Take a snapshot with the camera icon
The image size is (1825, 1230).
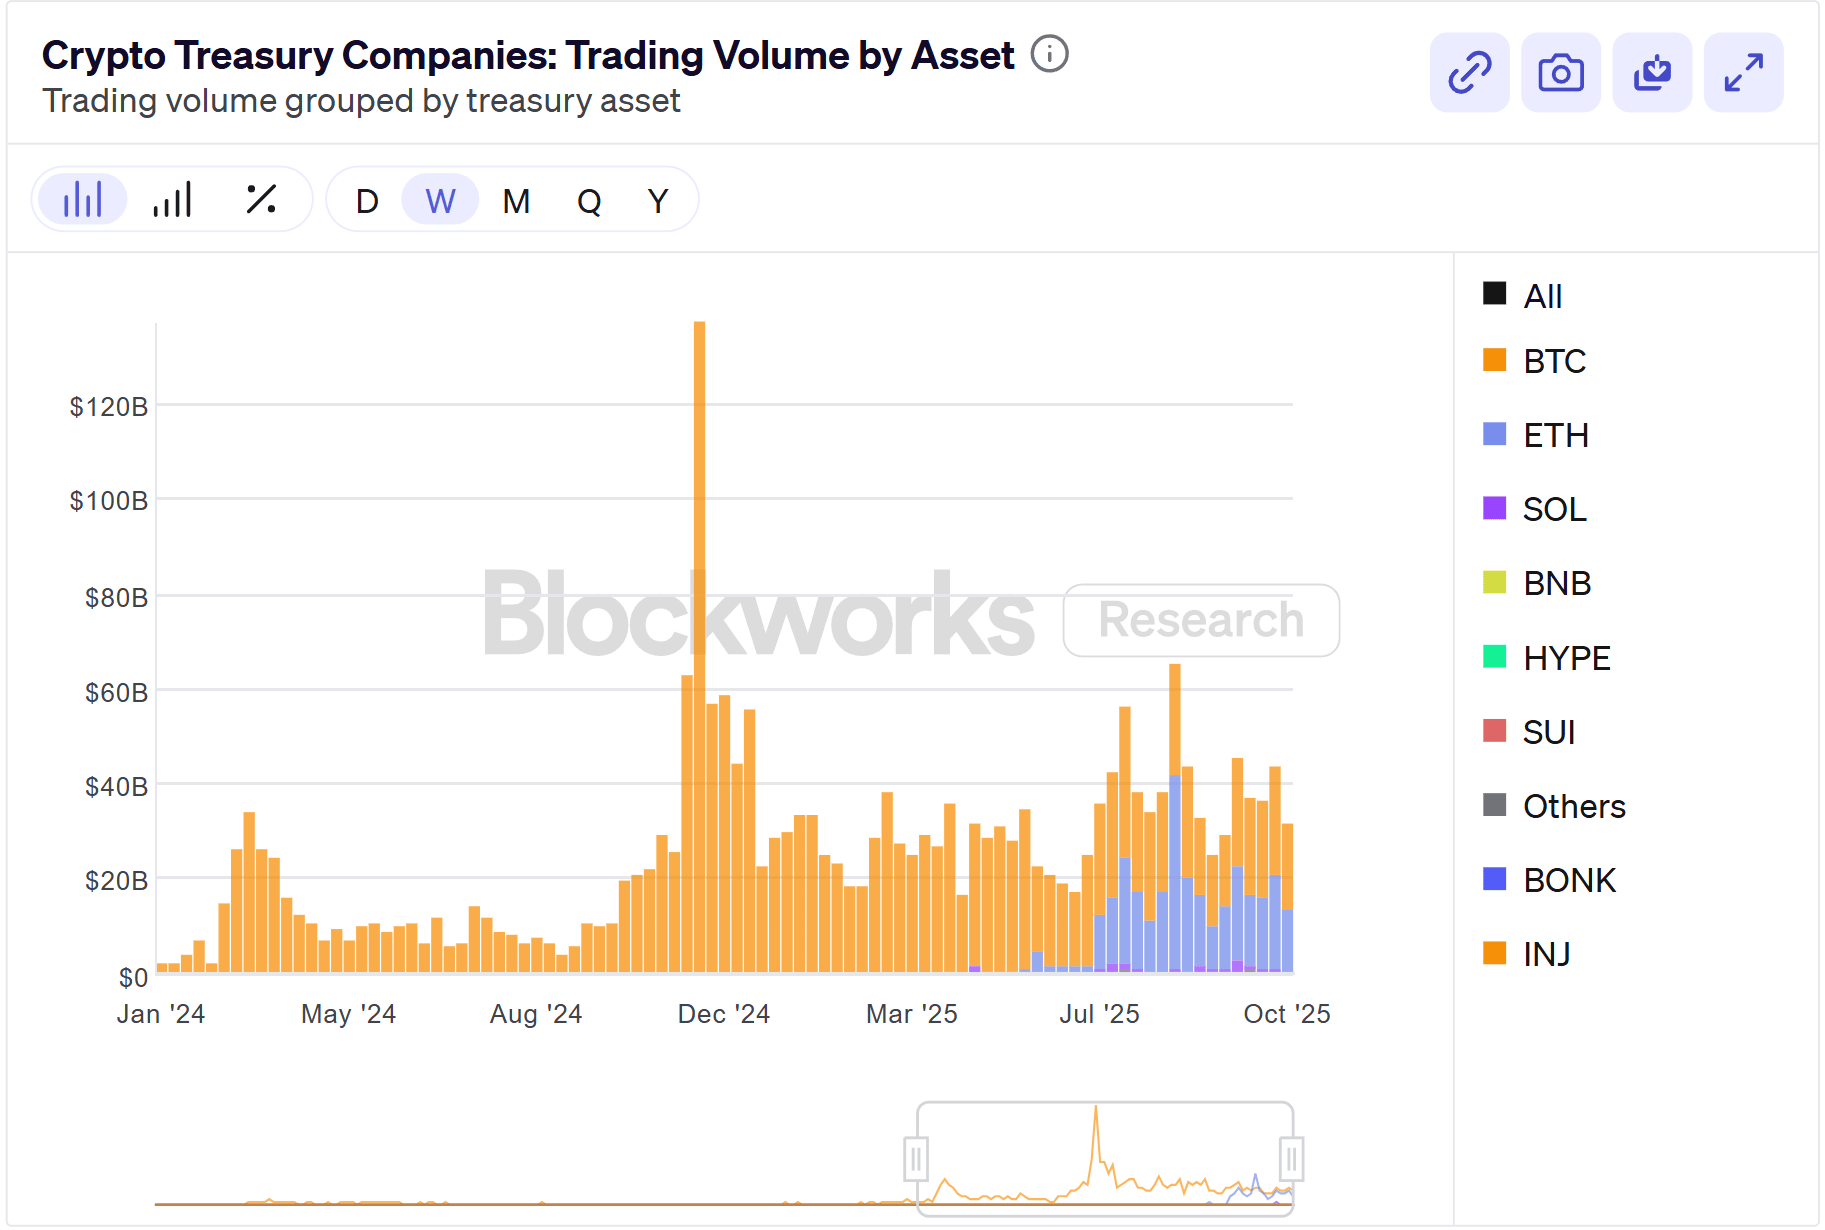click(1560, 71)
